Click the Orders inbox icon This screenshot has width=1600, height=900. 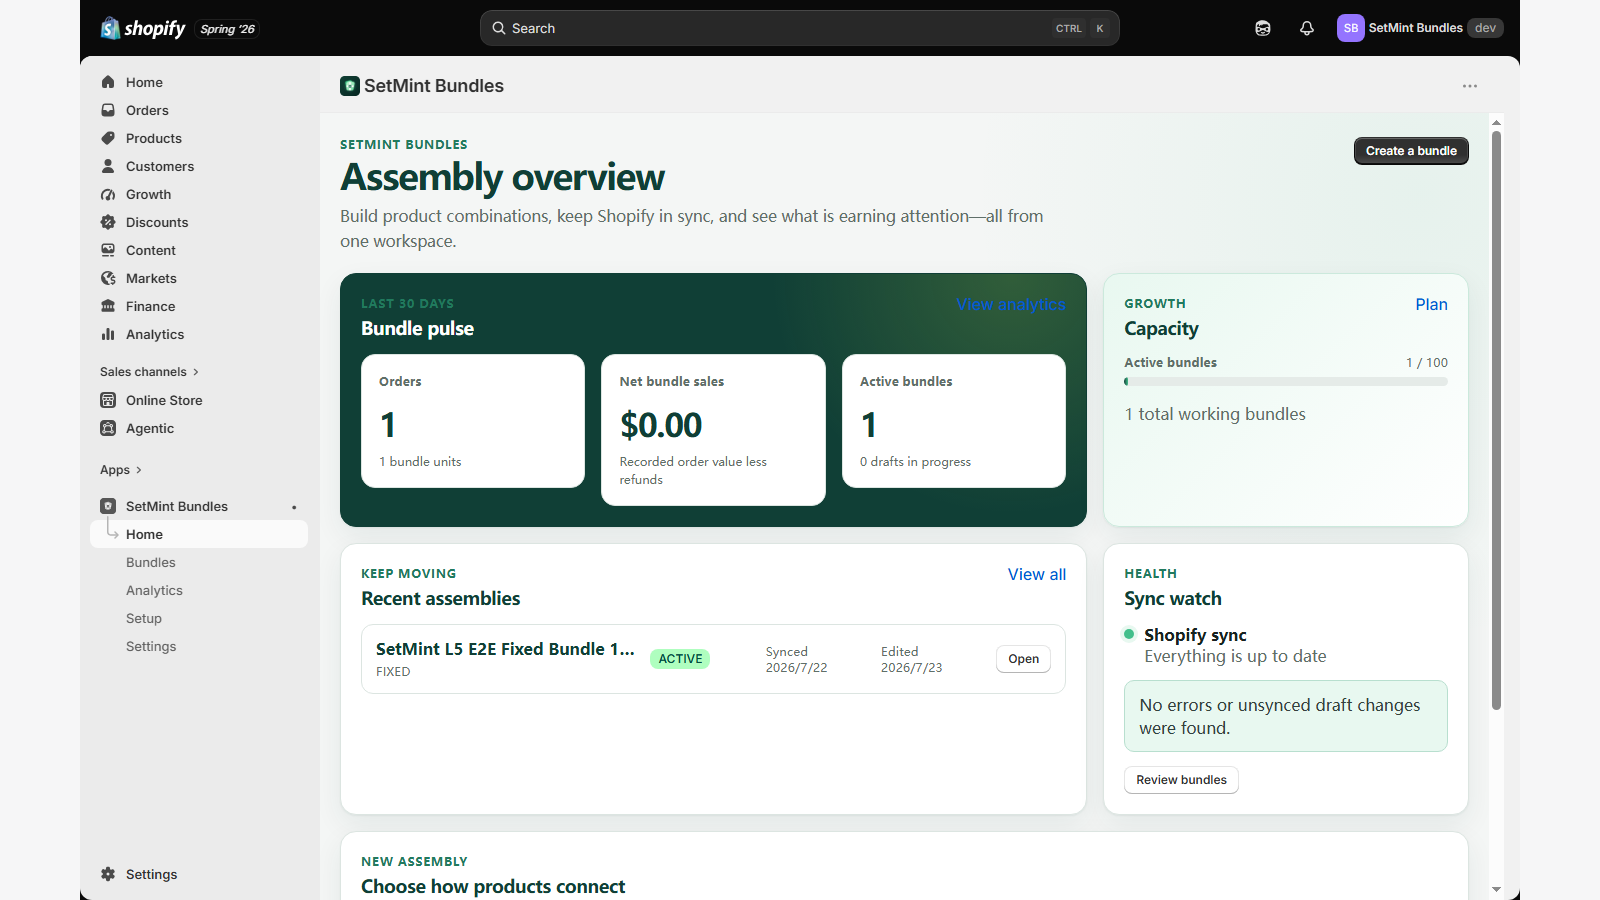point(108,110)
